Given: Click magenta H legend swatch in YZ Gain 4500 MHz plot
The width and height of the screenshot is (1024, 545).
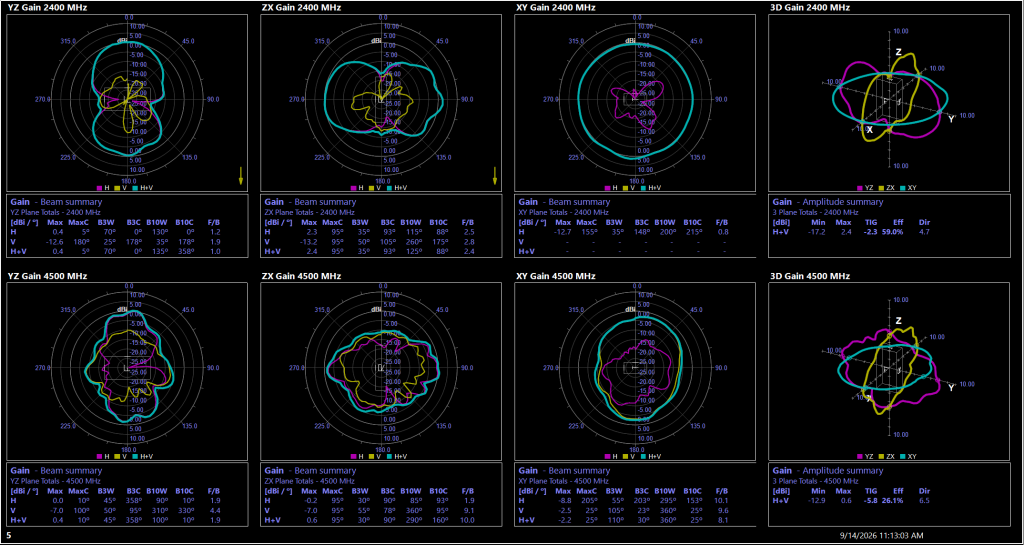Looking at the screenshot, I should (x=99, y=456).
